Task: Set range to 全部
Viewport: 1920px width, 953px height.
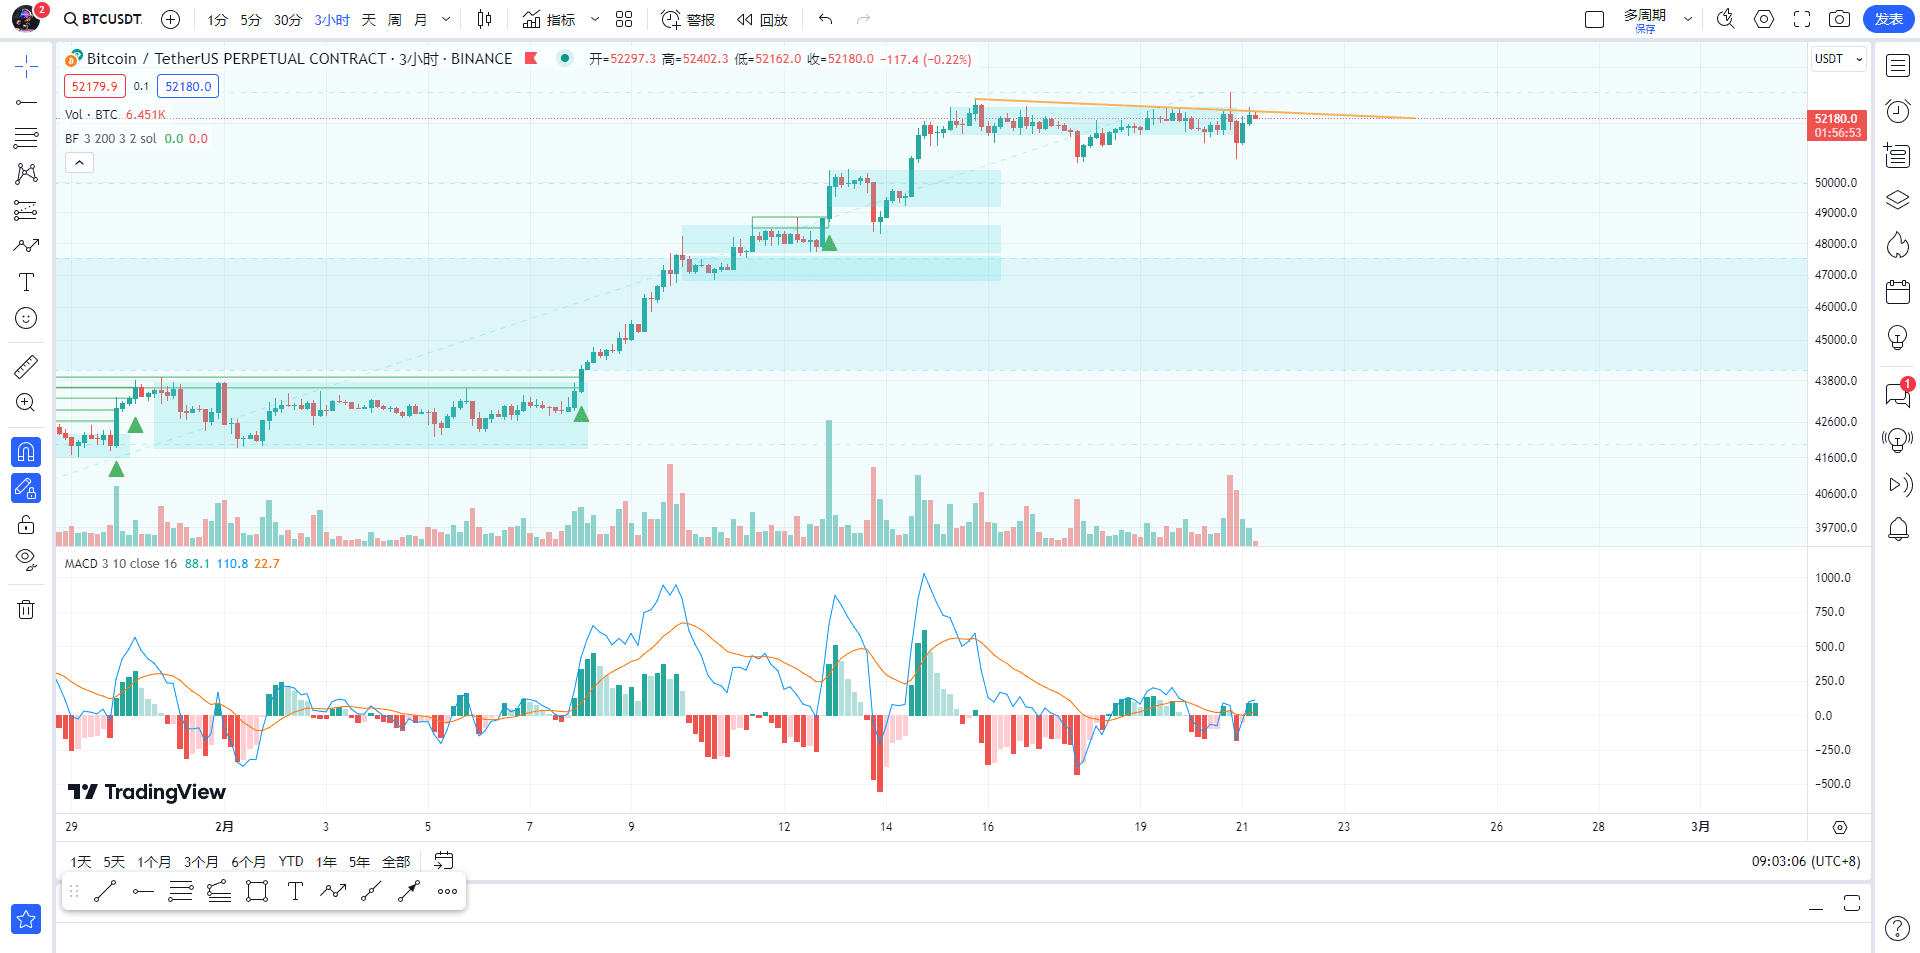Action: click(x=396, y=861)
